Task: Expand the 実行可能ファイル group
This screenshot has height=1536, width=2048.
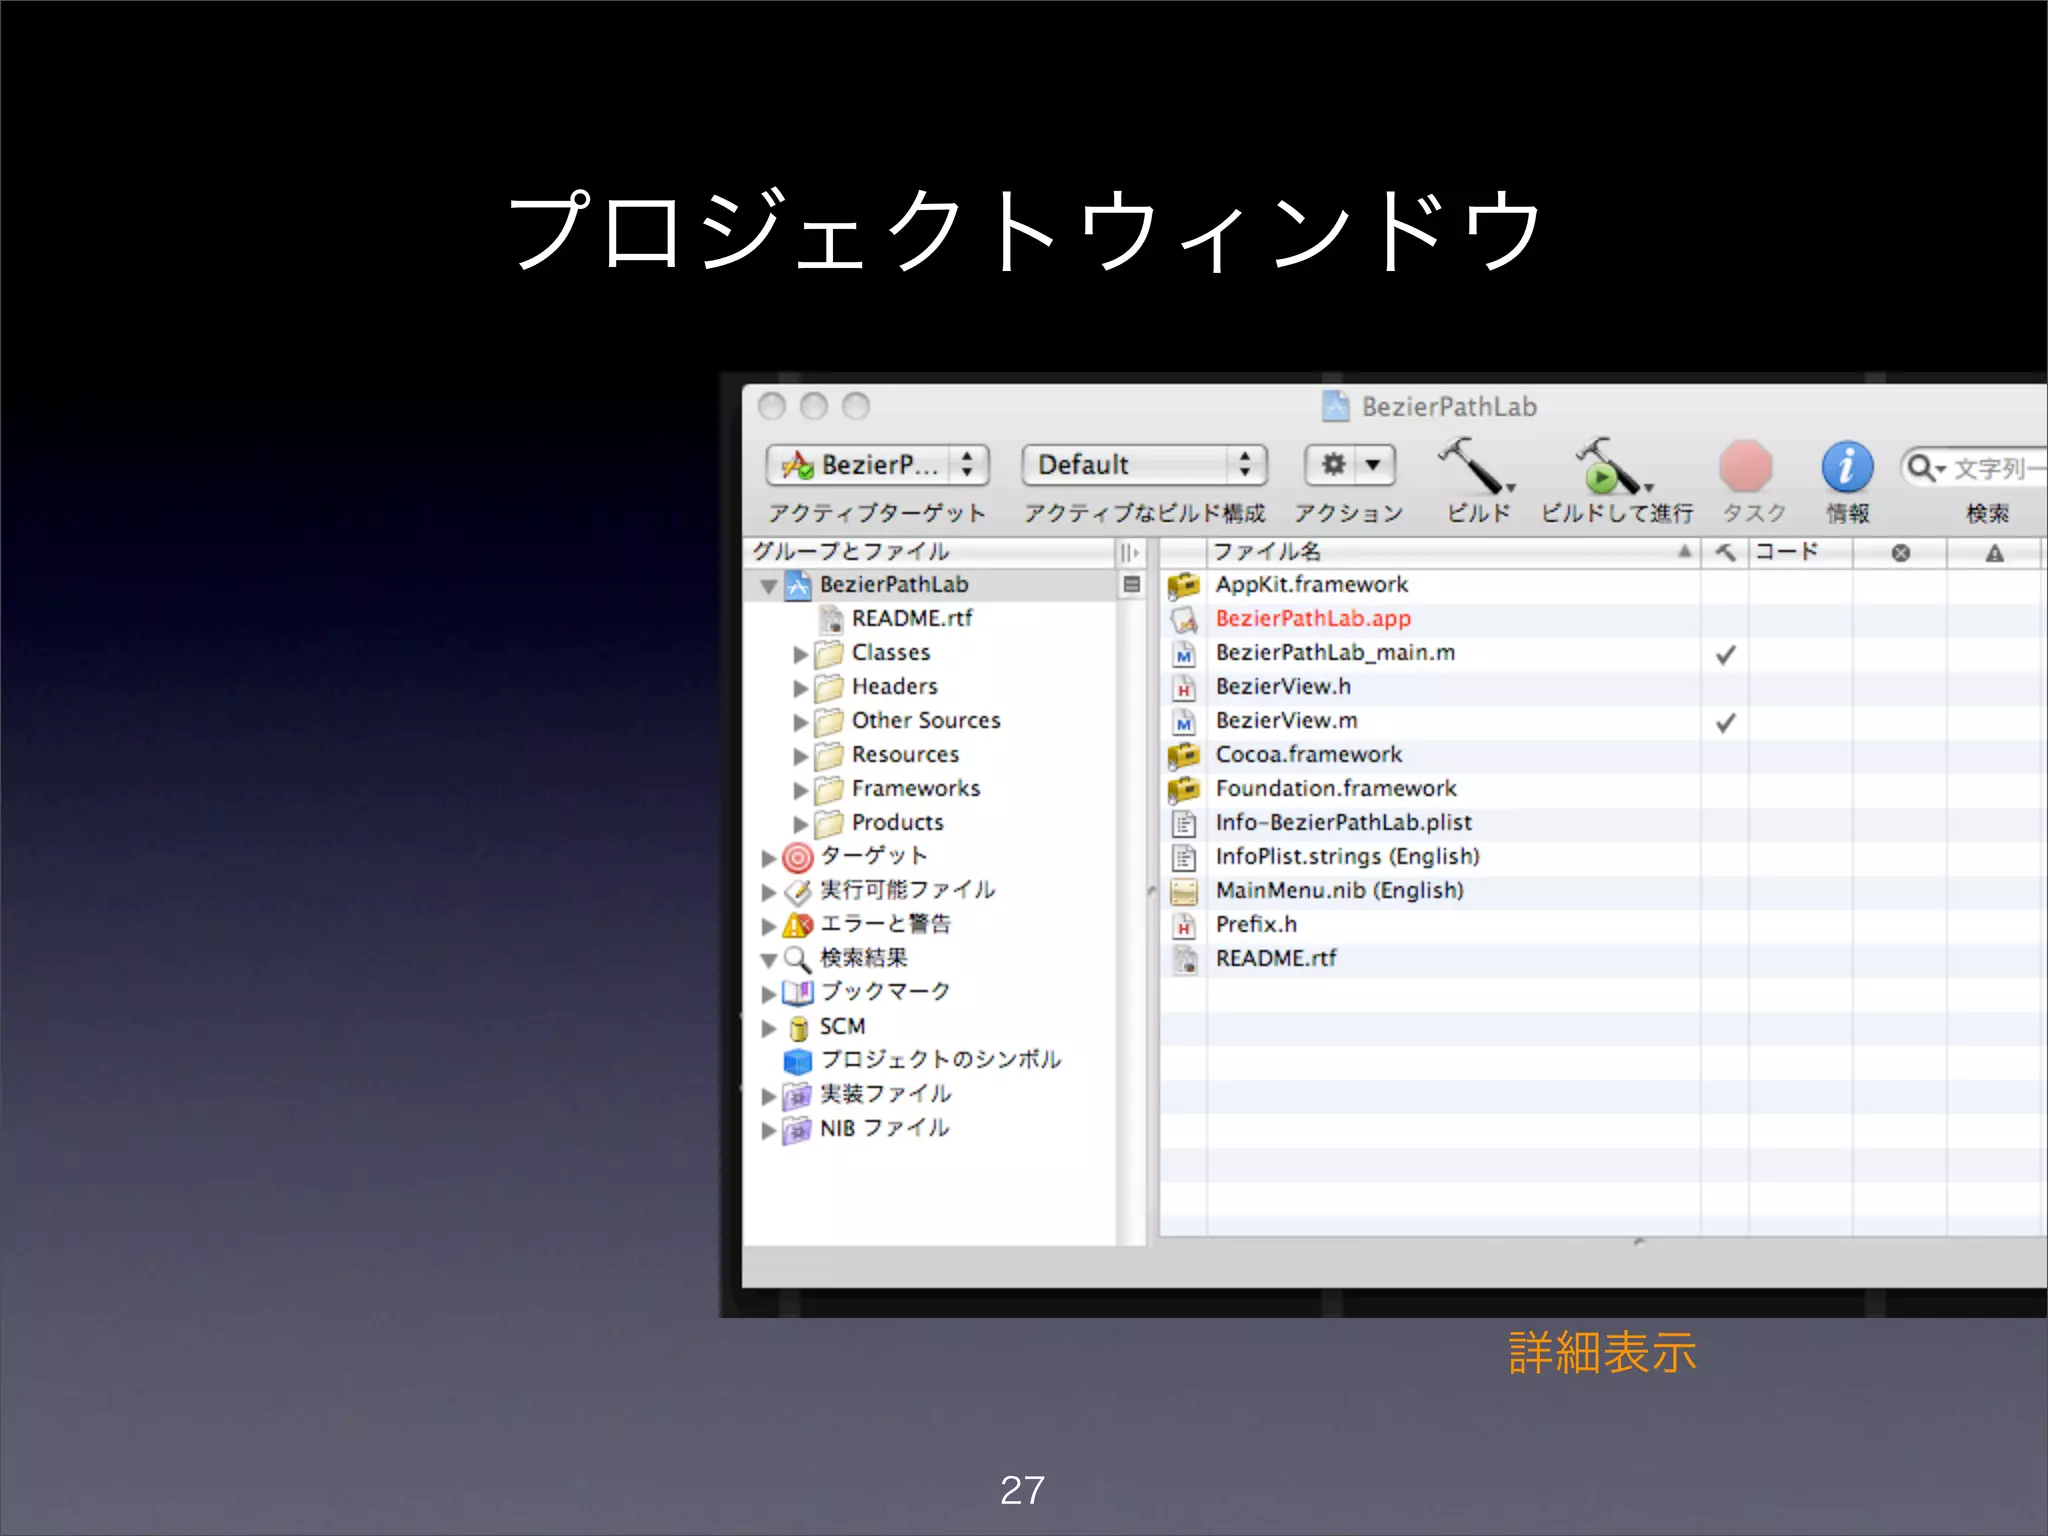Action: (x=768, y=892)
